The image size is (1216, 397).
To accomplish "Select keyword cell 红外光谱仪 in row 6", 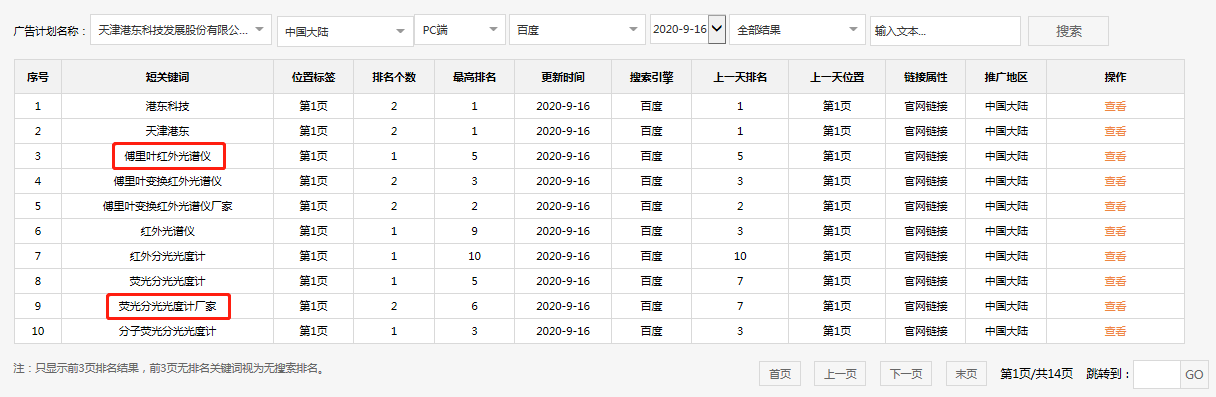I will click(167, 231).
